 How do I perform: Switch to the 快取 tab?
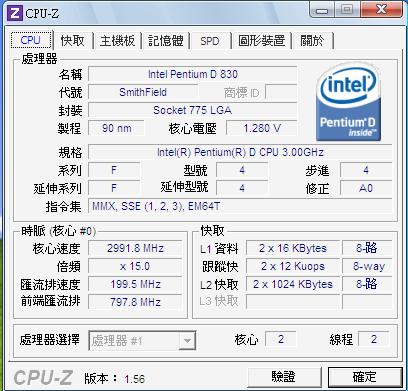tap(72, 41)
